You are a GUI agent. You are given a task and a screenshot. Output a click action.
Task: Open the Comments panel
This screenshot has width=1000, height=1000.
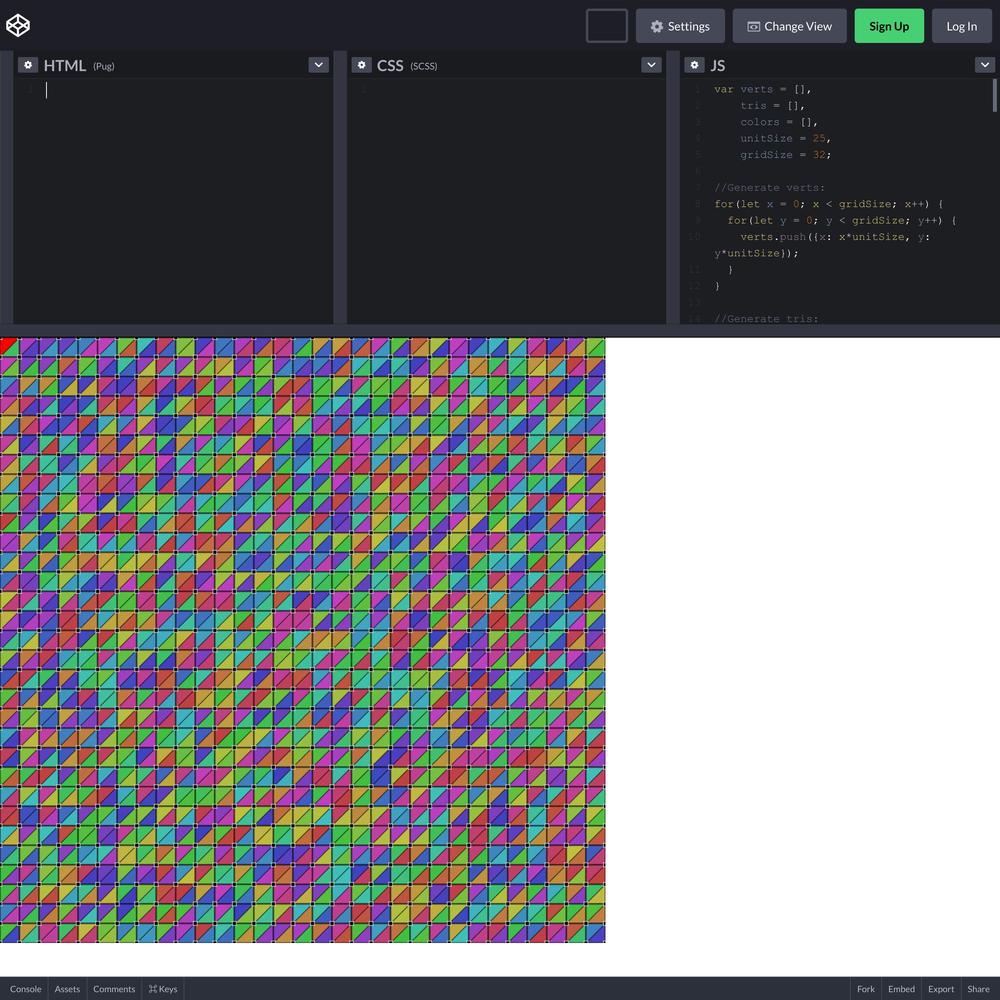coord(114,989)
